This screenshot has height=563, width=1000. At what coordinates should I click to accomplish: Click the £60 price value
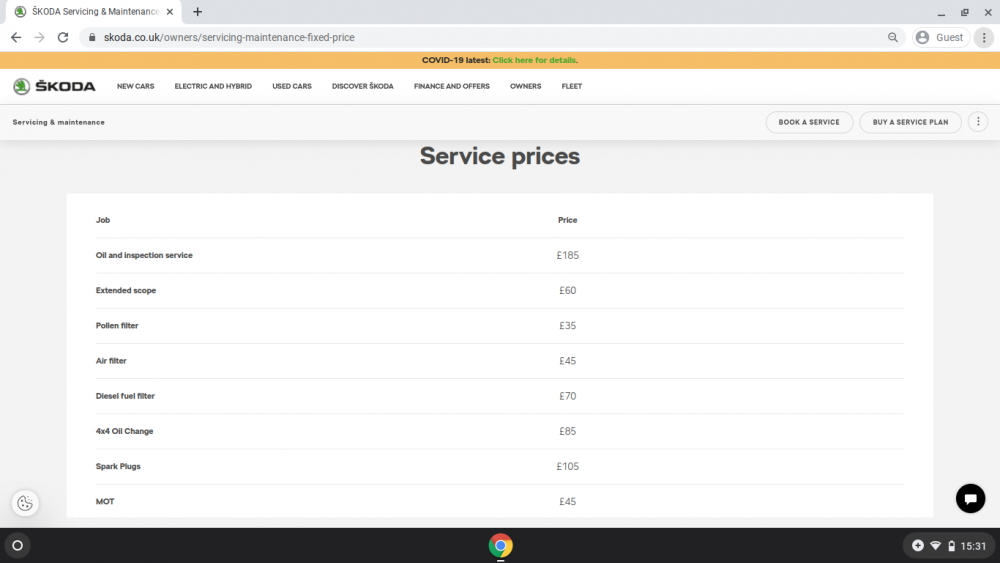point(568,290)
